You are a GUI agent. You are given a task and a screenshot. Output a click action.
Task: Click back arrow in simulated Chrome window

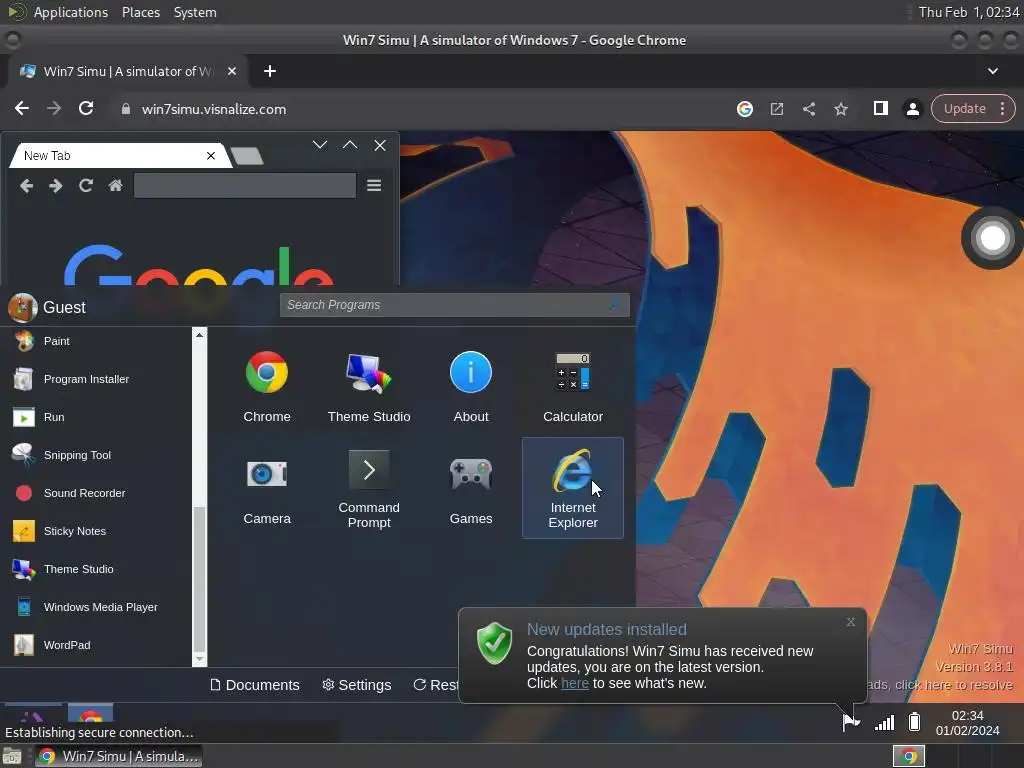26,186
